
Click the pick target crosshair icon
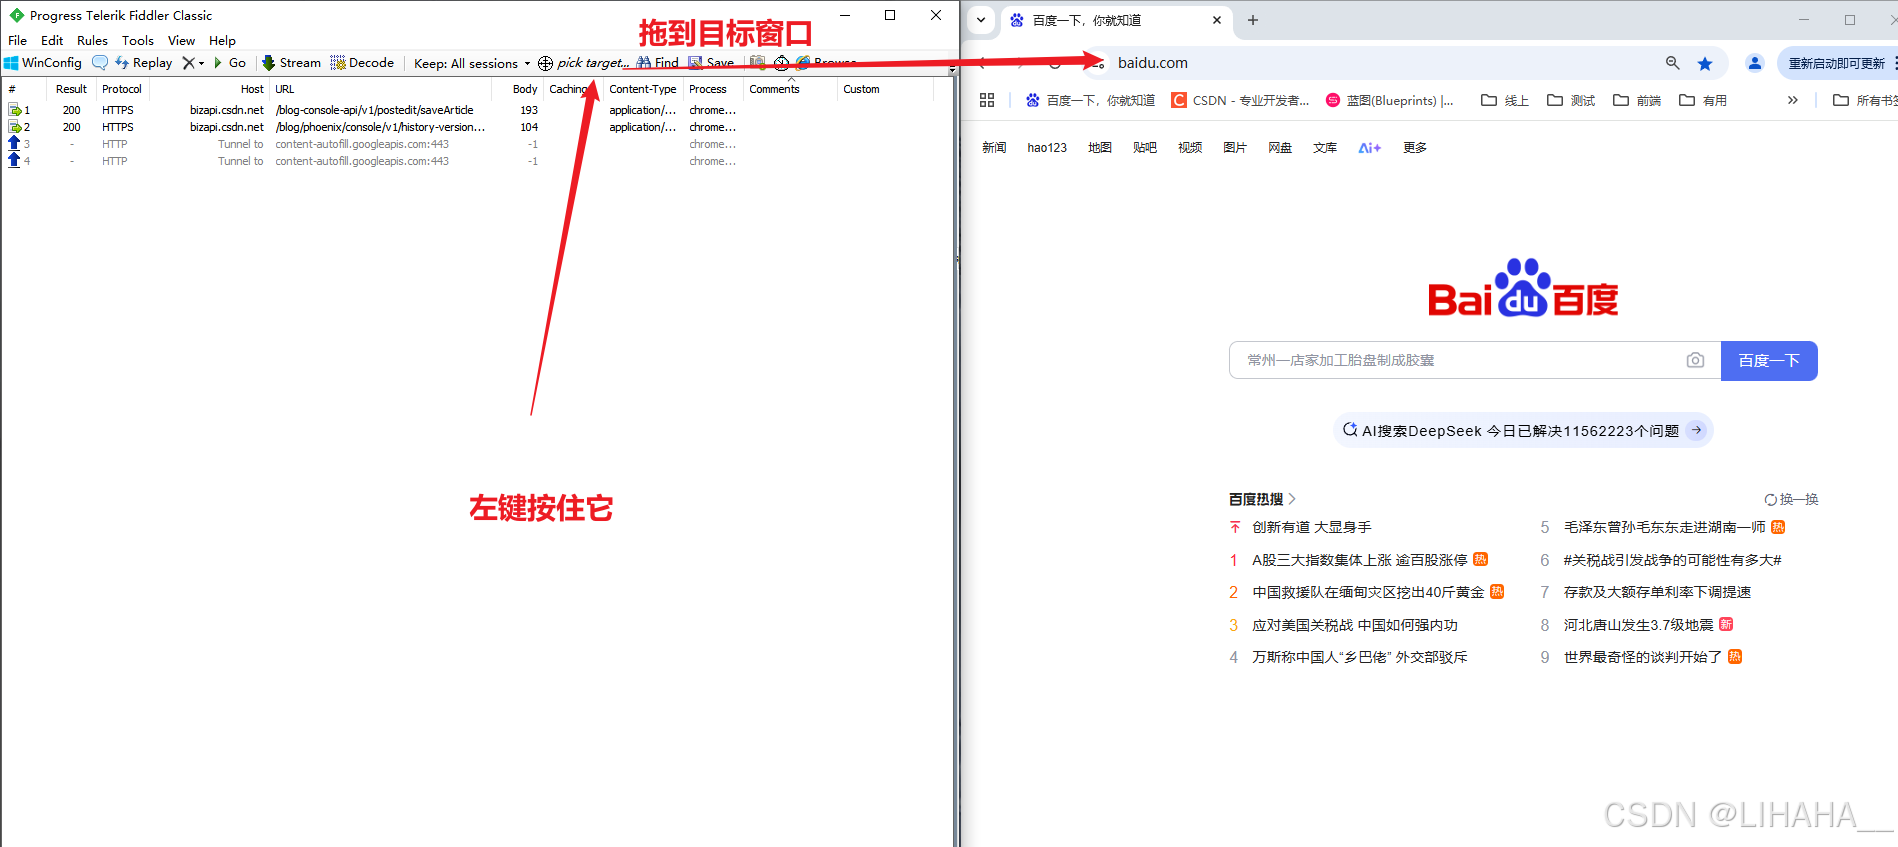pos(545,63)
